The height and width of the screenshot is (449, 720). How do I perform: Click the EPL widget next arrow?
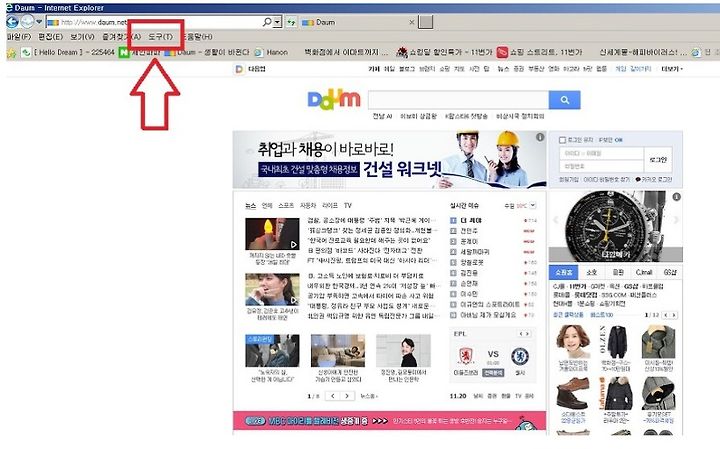point(528,334)
